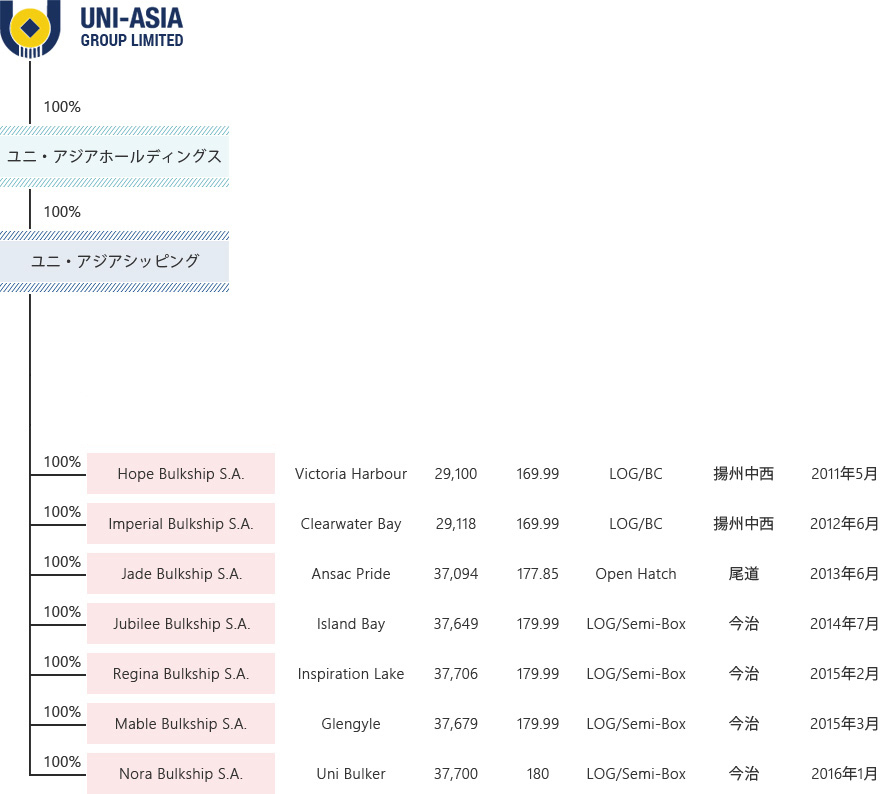This screenshot has height=794, width=880.
Task: Click the 37,649 tonnage value
Action: [456, 623]
